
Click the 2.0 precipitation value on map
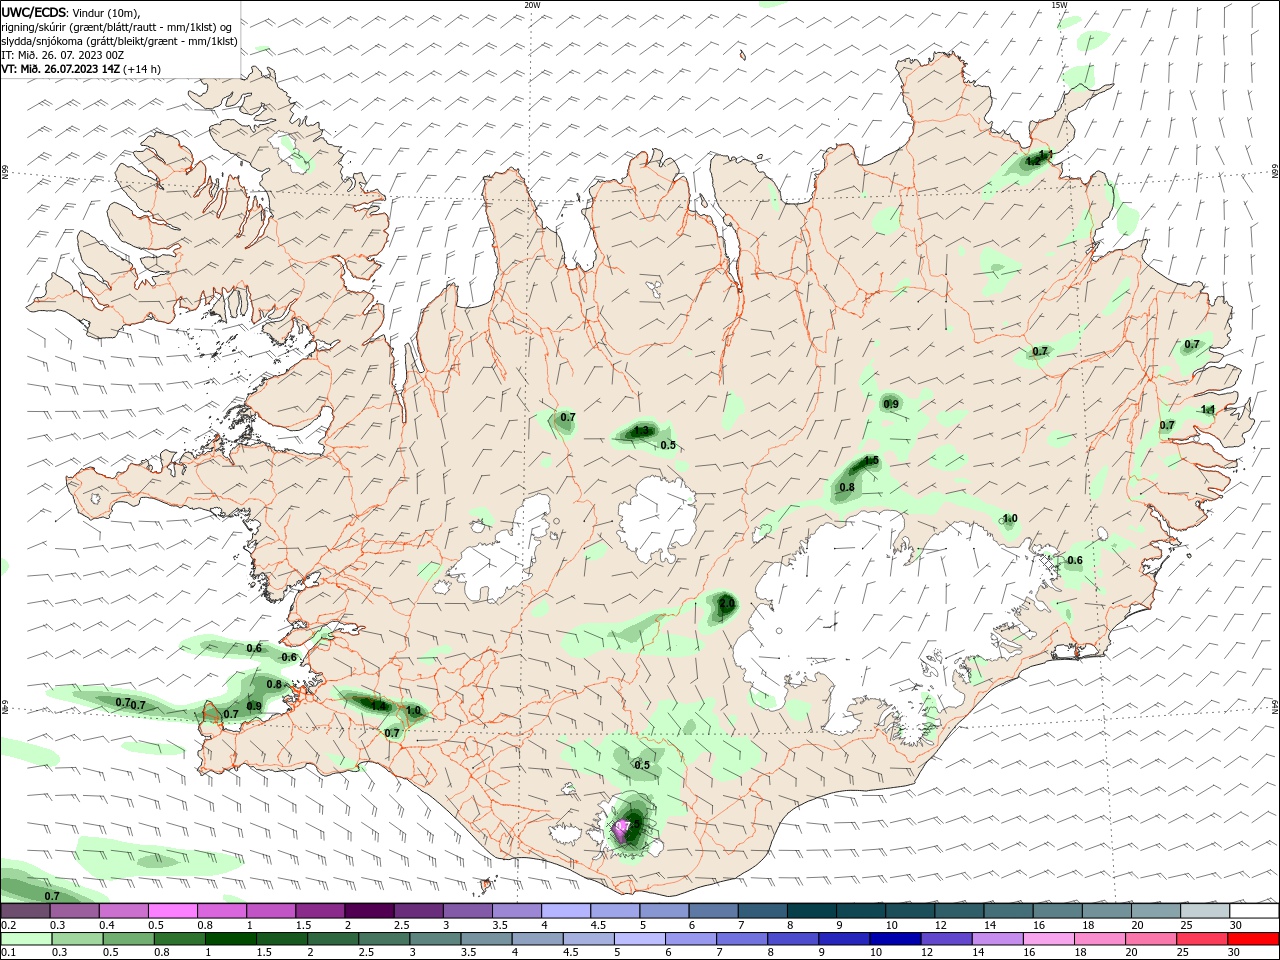pos(727,604)
